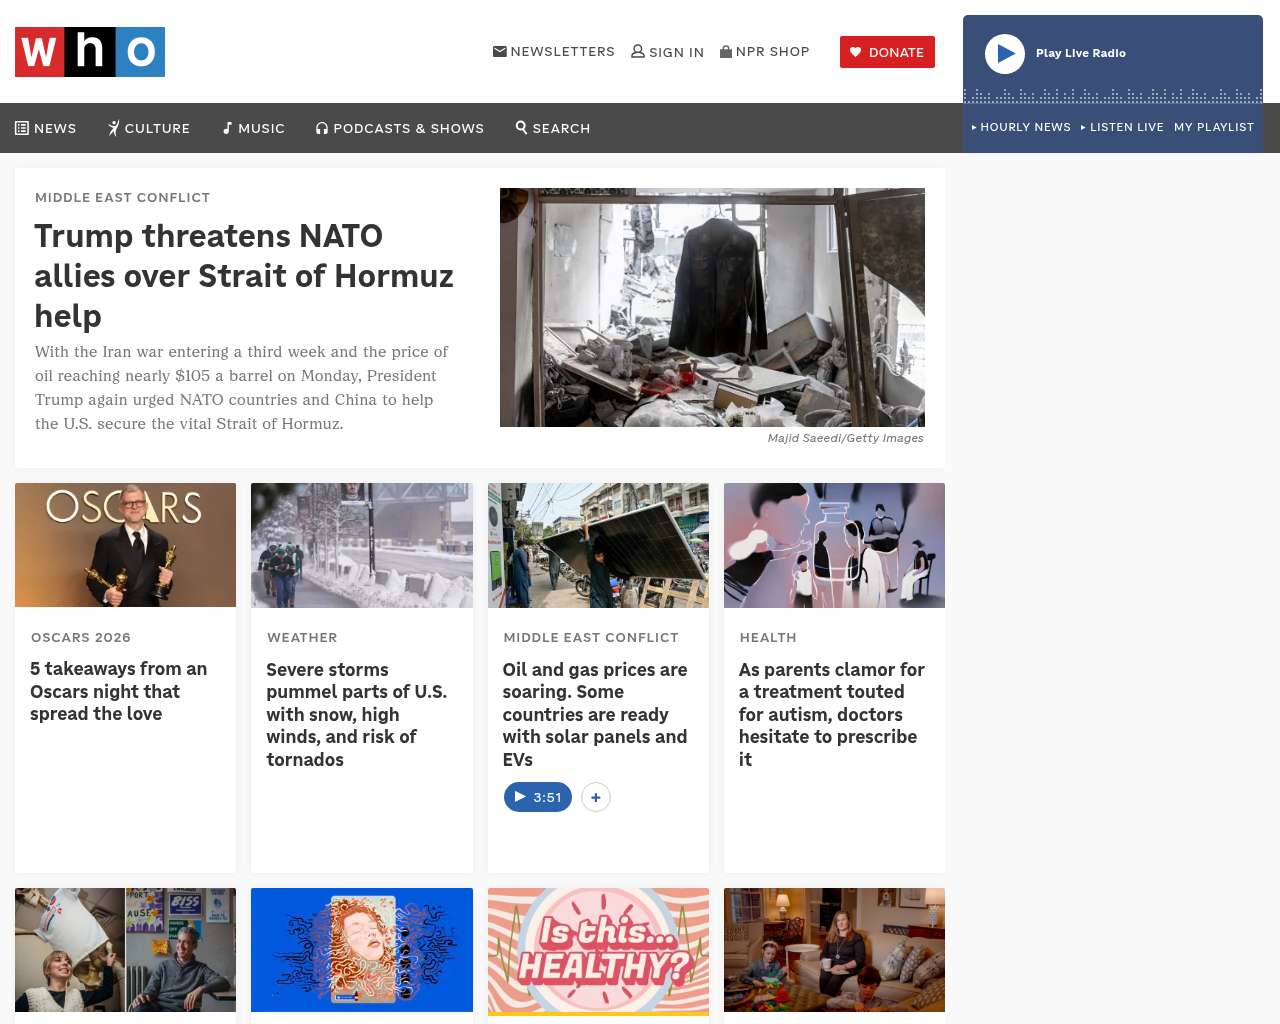Click the Search magnifier icon

point(521,127)
